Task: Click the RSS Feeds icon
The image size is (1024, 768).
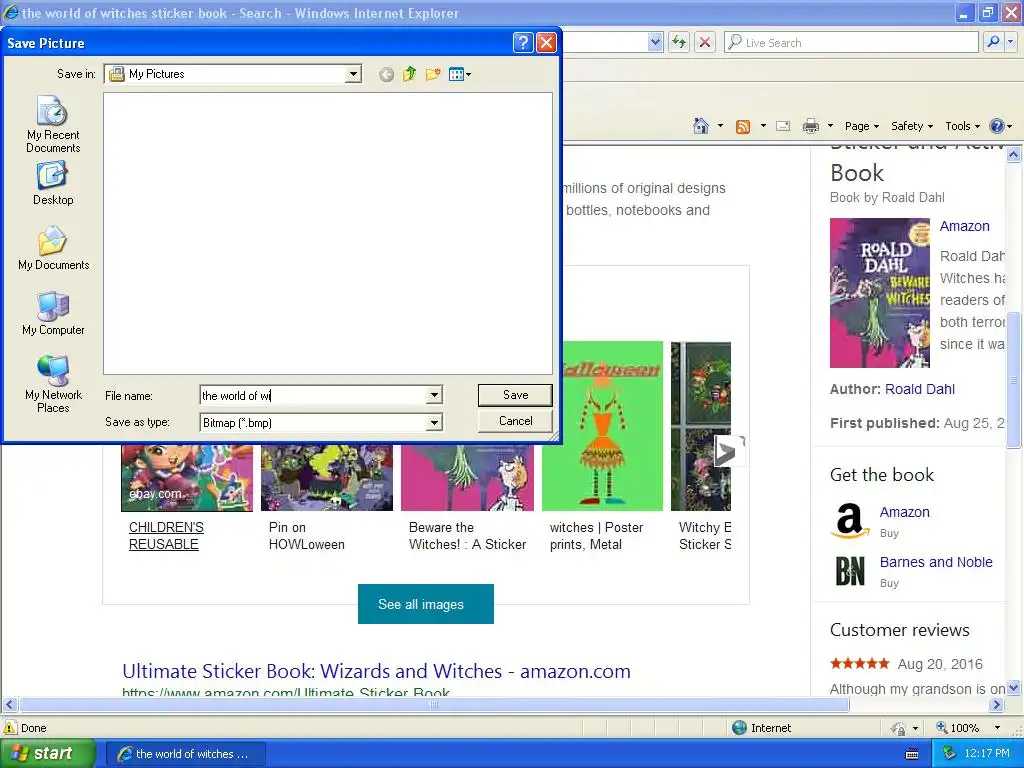Action: [x=743, y=127]
